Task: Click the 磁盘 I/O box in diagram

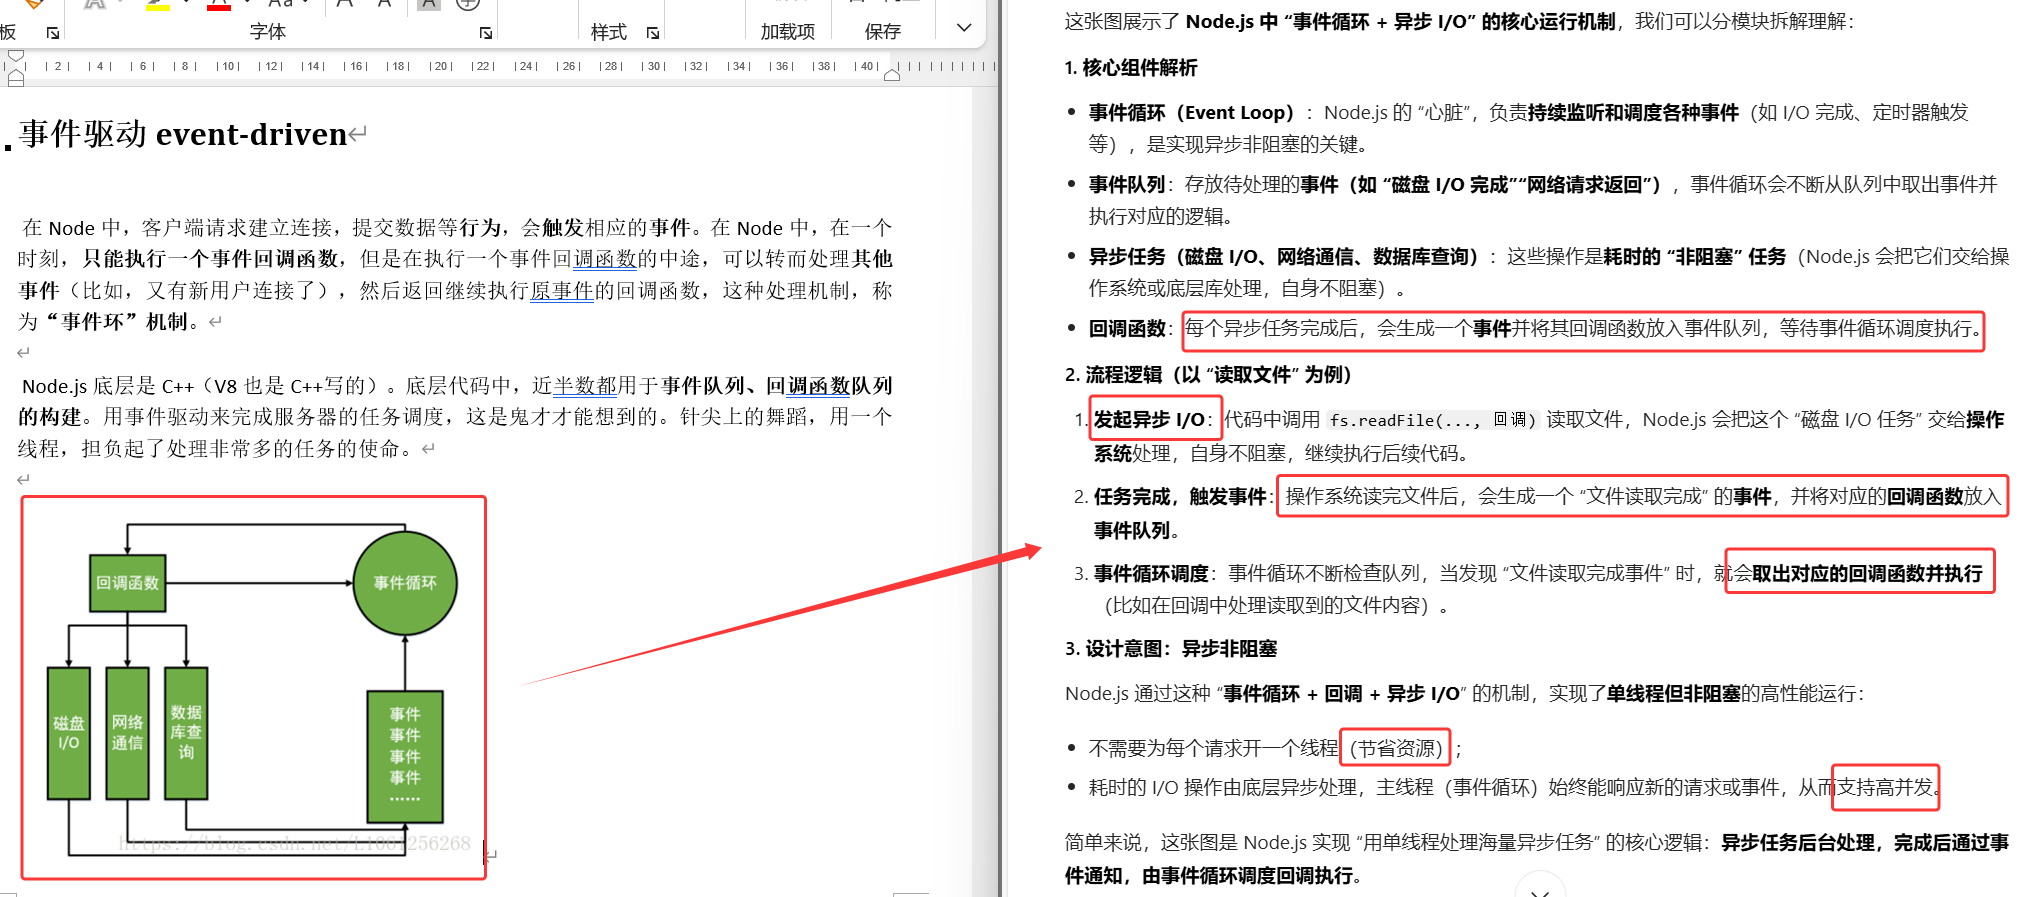Action: pyautogui.click(x=69, y=732)
